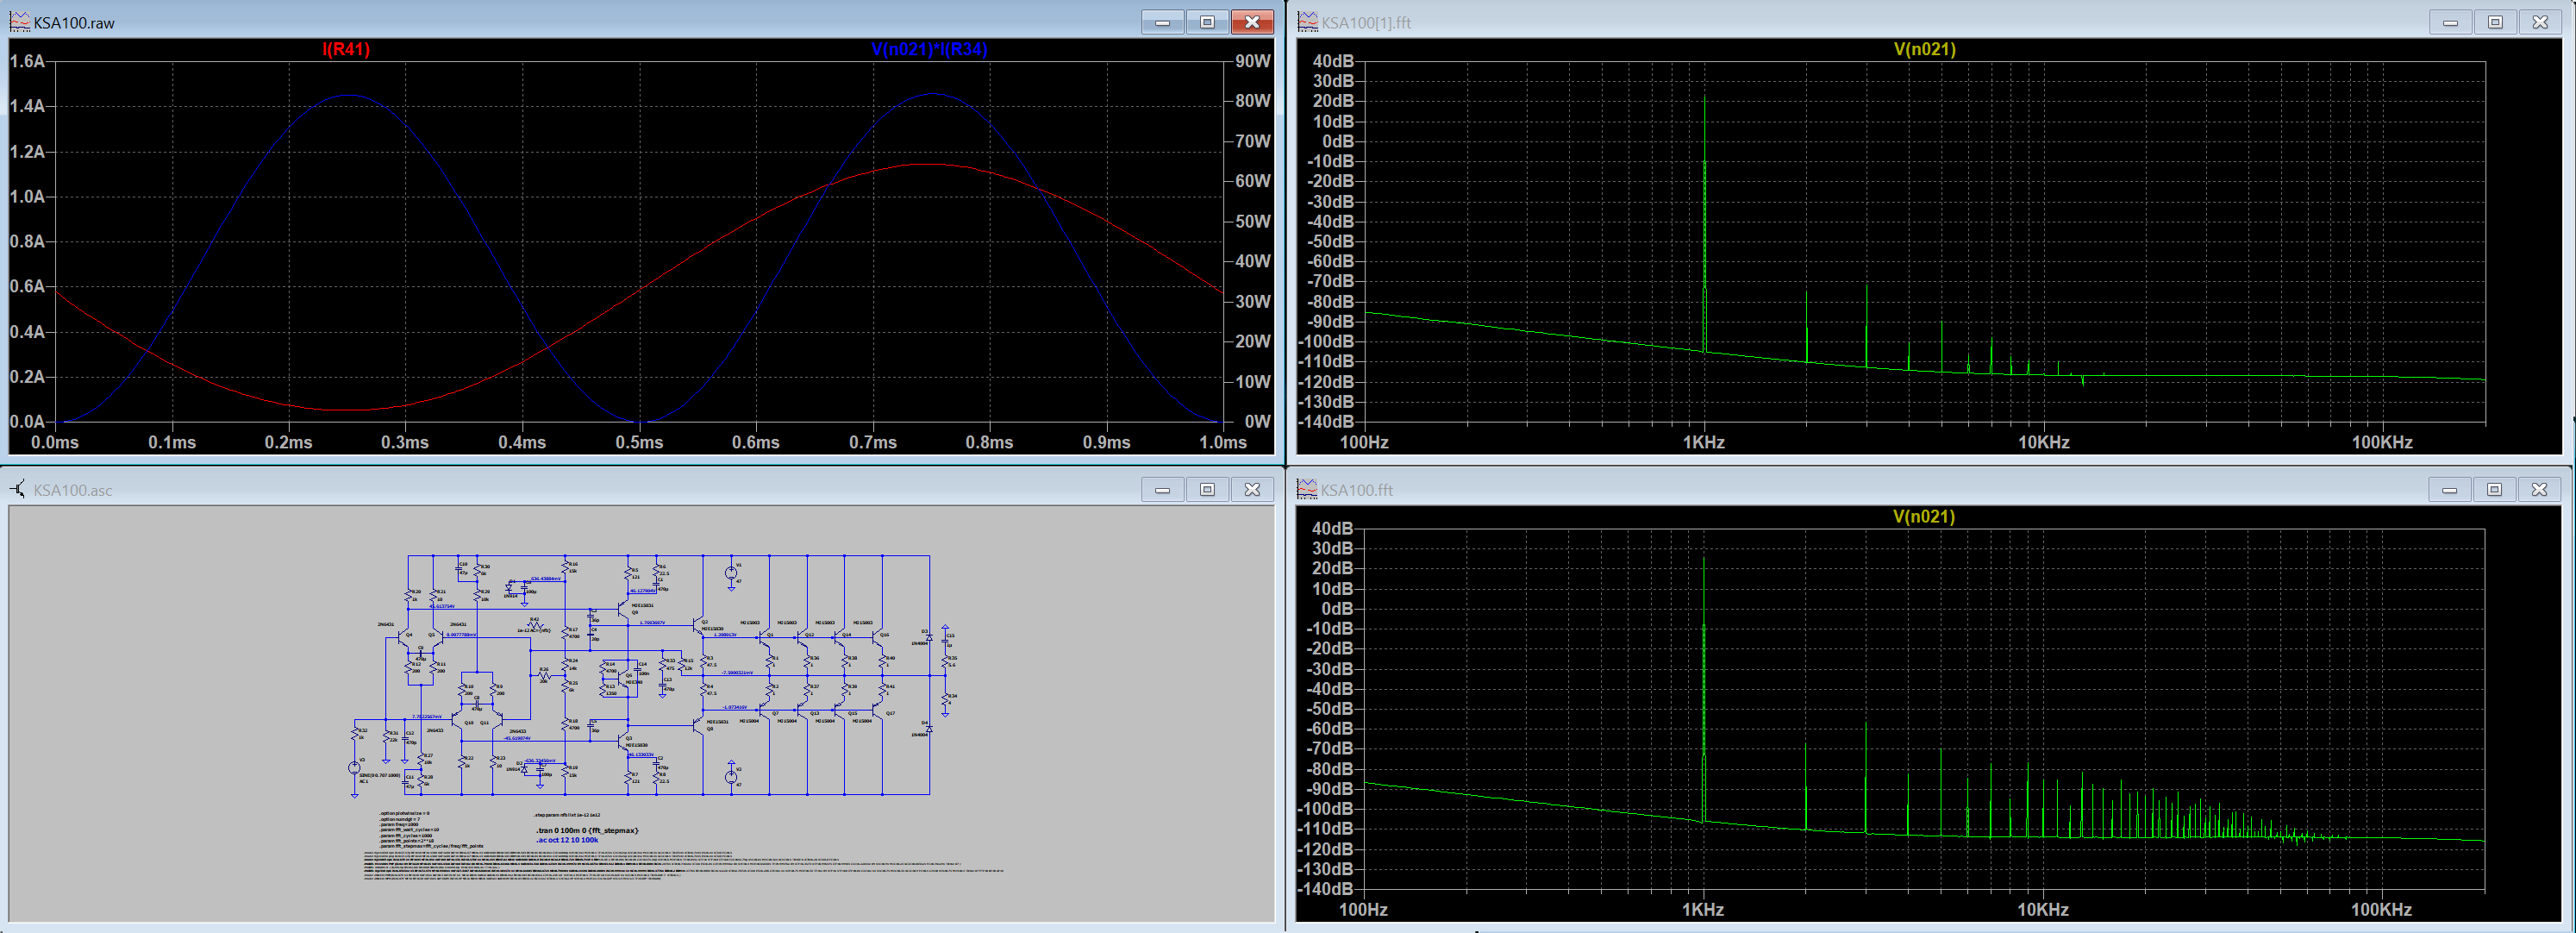Screen dimensions: 2576x933
Task: Click the 90W label on power axis
Action: [x=1252, y=61]
